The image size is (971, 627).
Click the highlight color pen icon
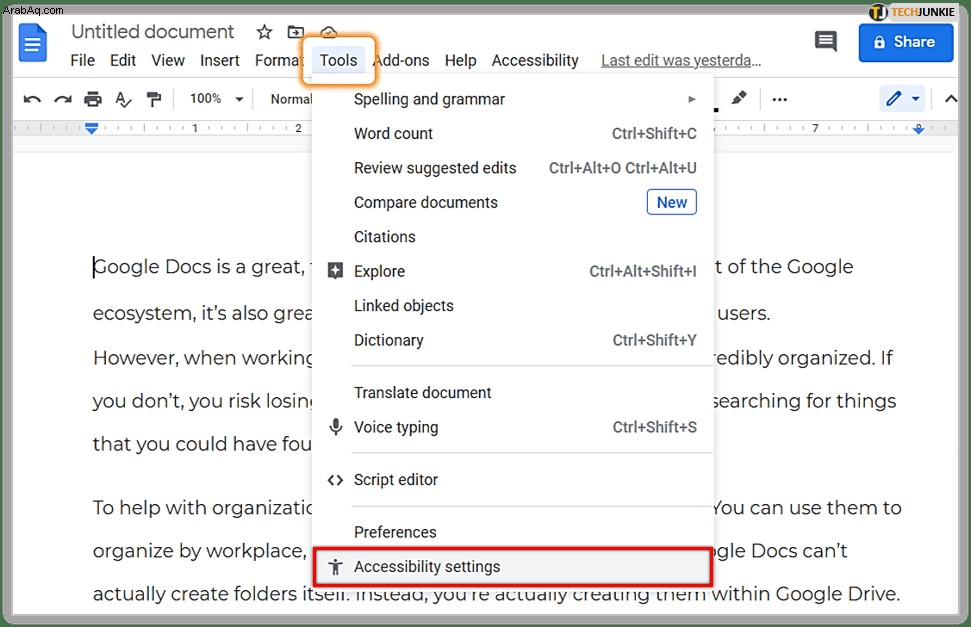pos(739,99)
